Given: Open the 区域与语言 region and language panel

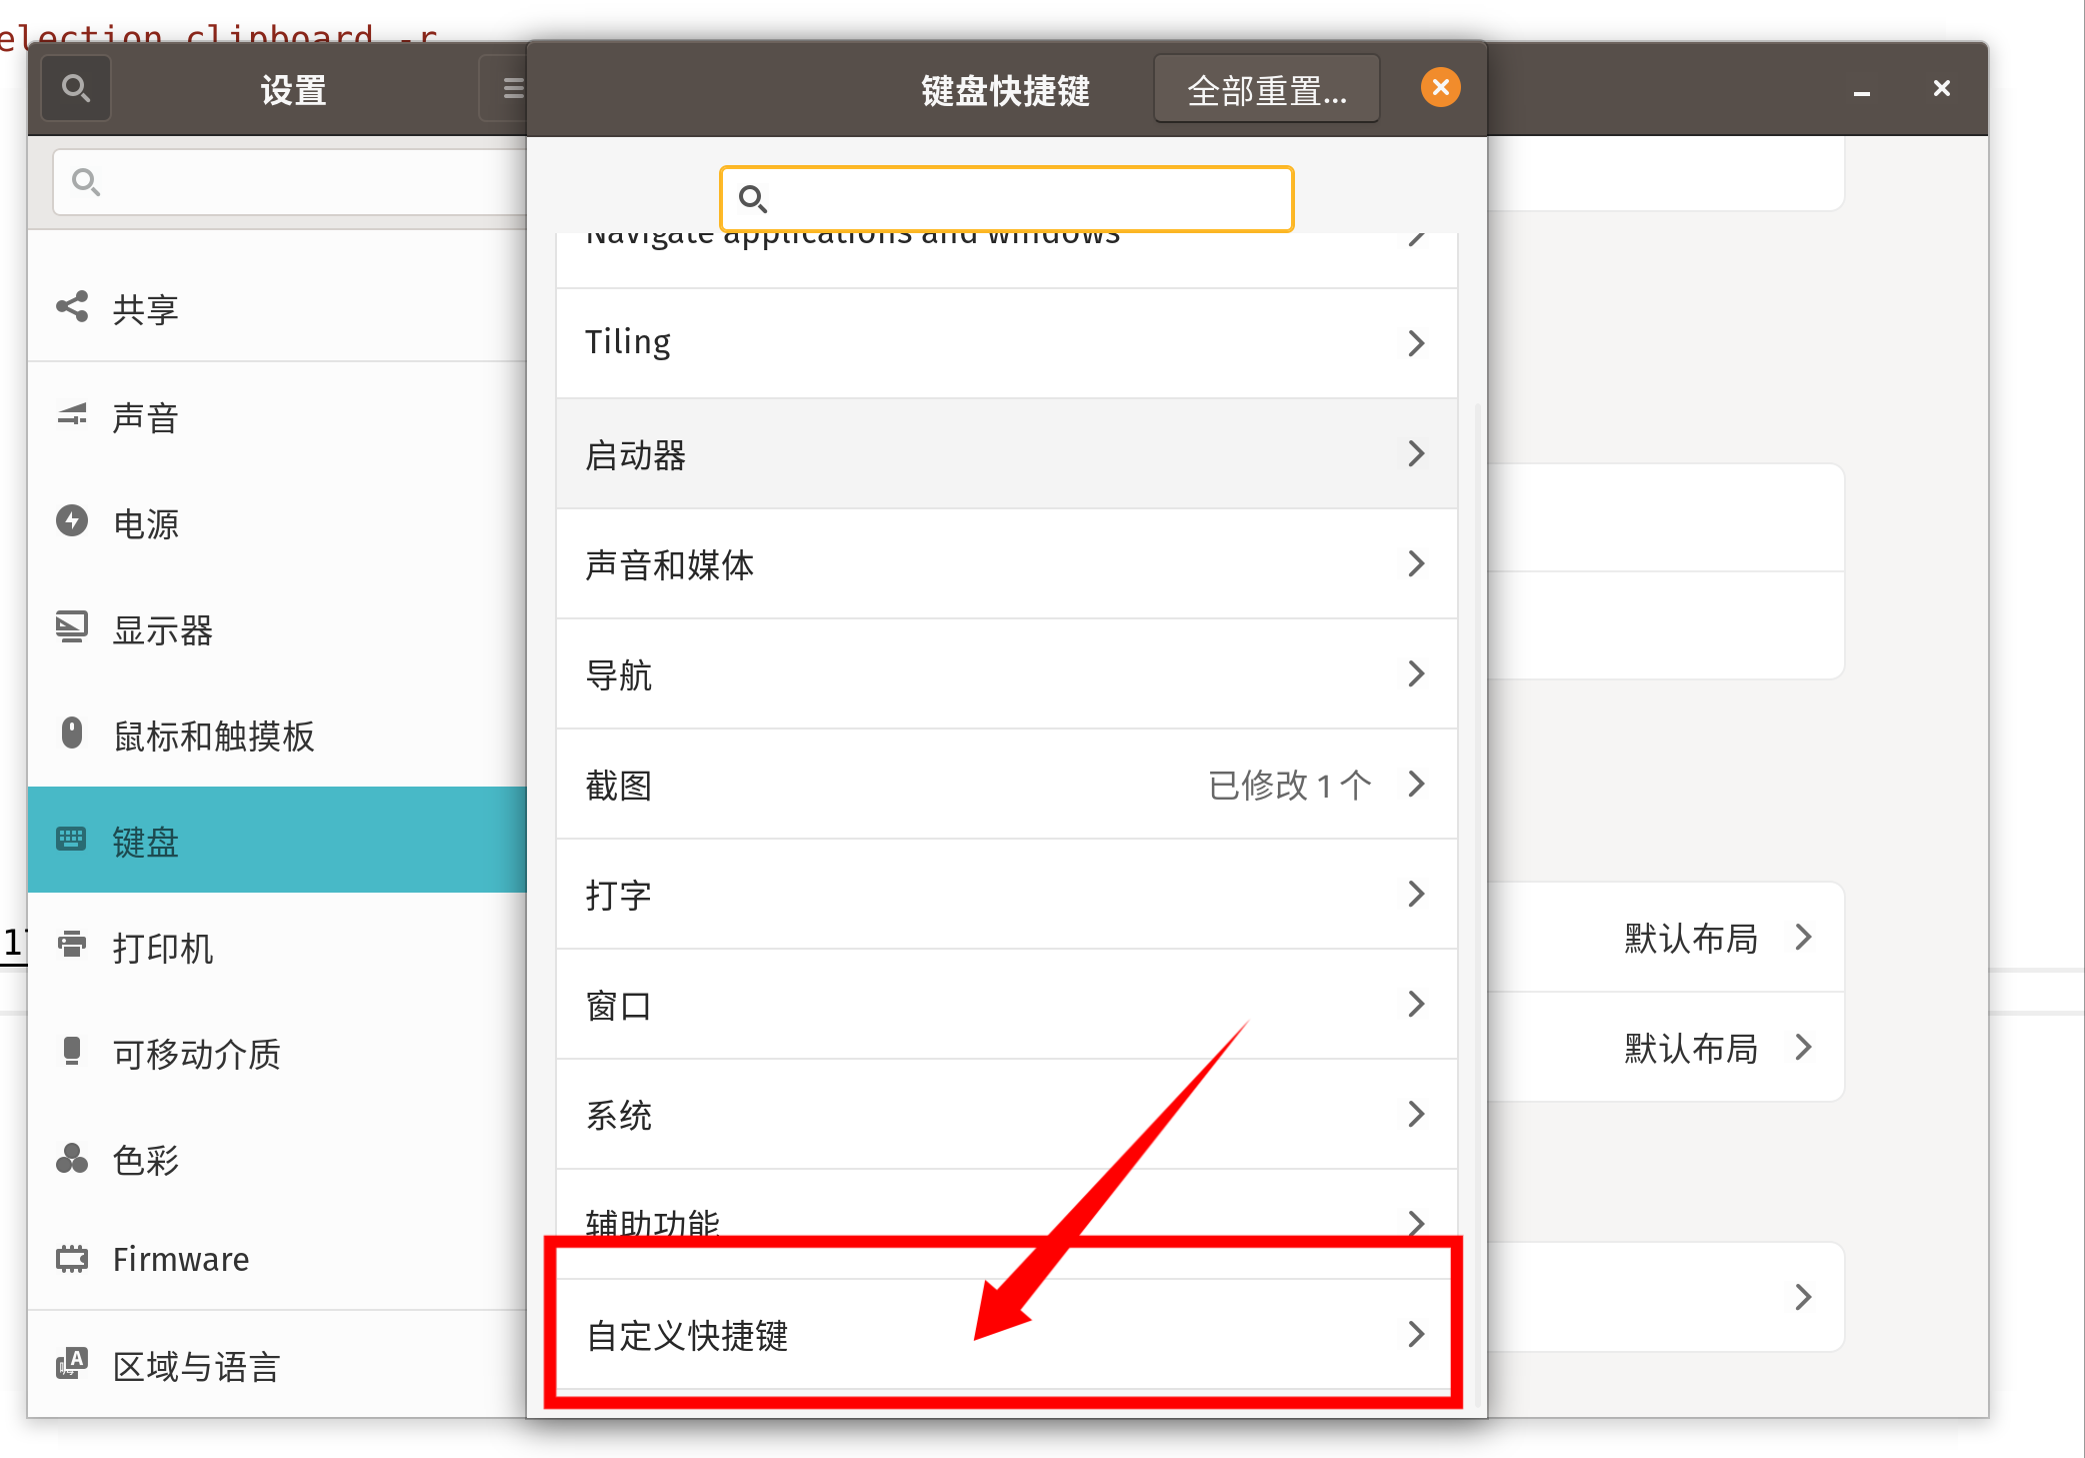Looking at the screenshot, I should [x=278, y=1365].
